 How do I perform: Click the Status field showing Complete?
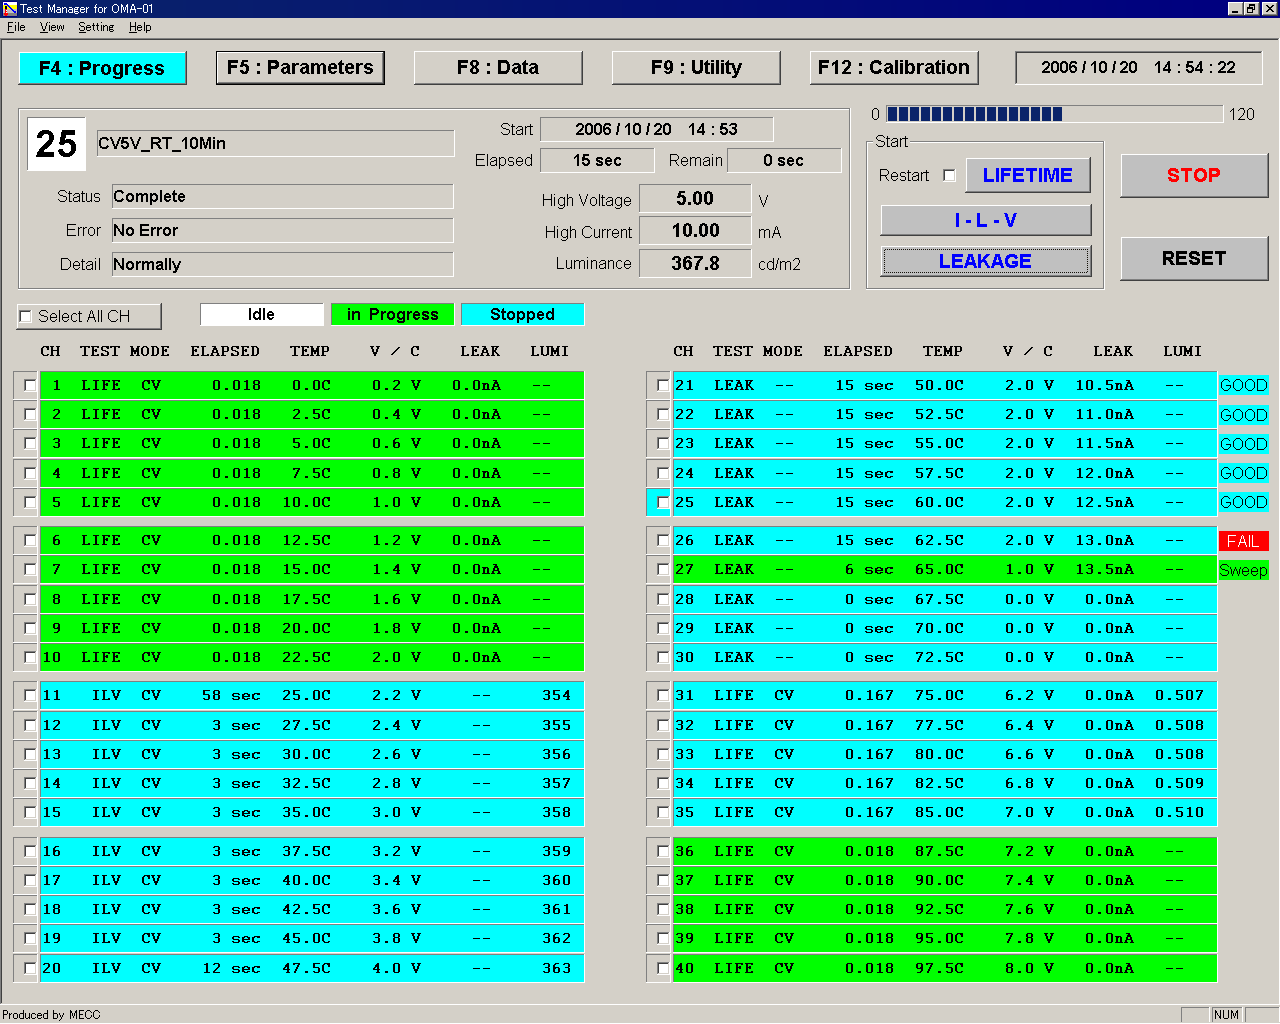pos(283,196)
